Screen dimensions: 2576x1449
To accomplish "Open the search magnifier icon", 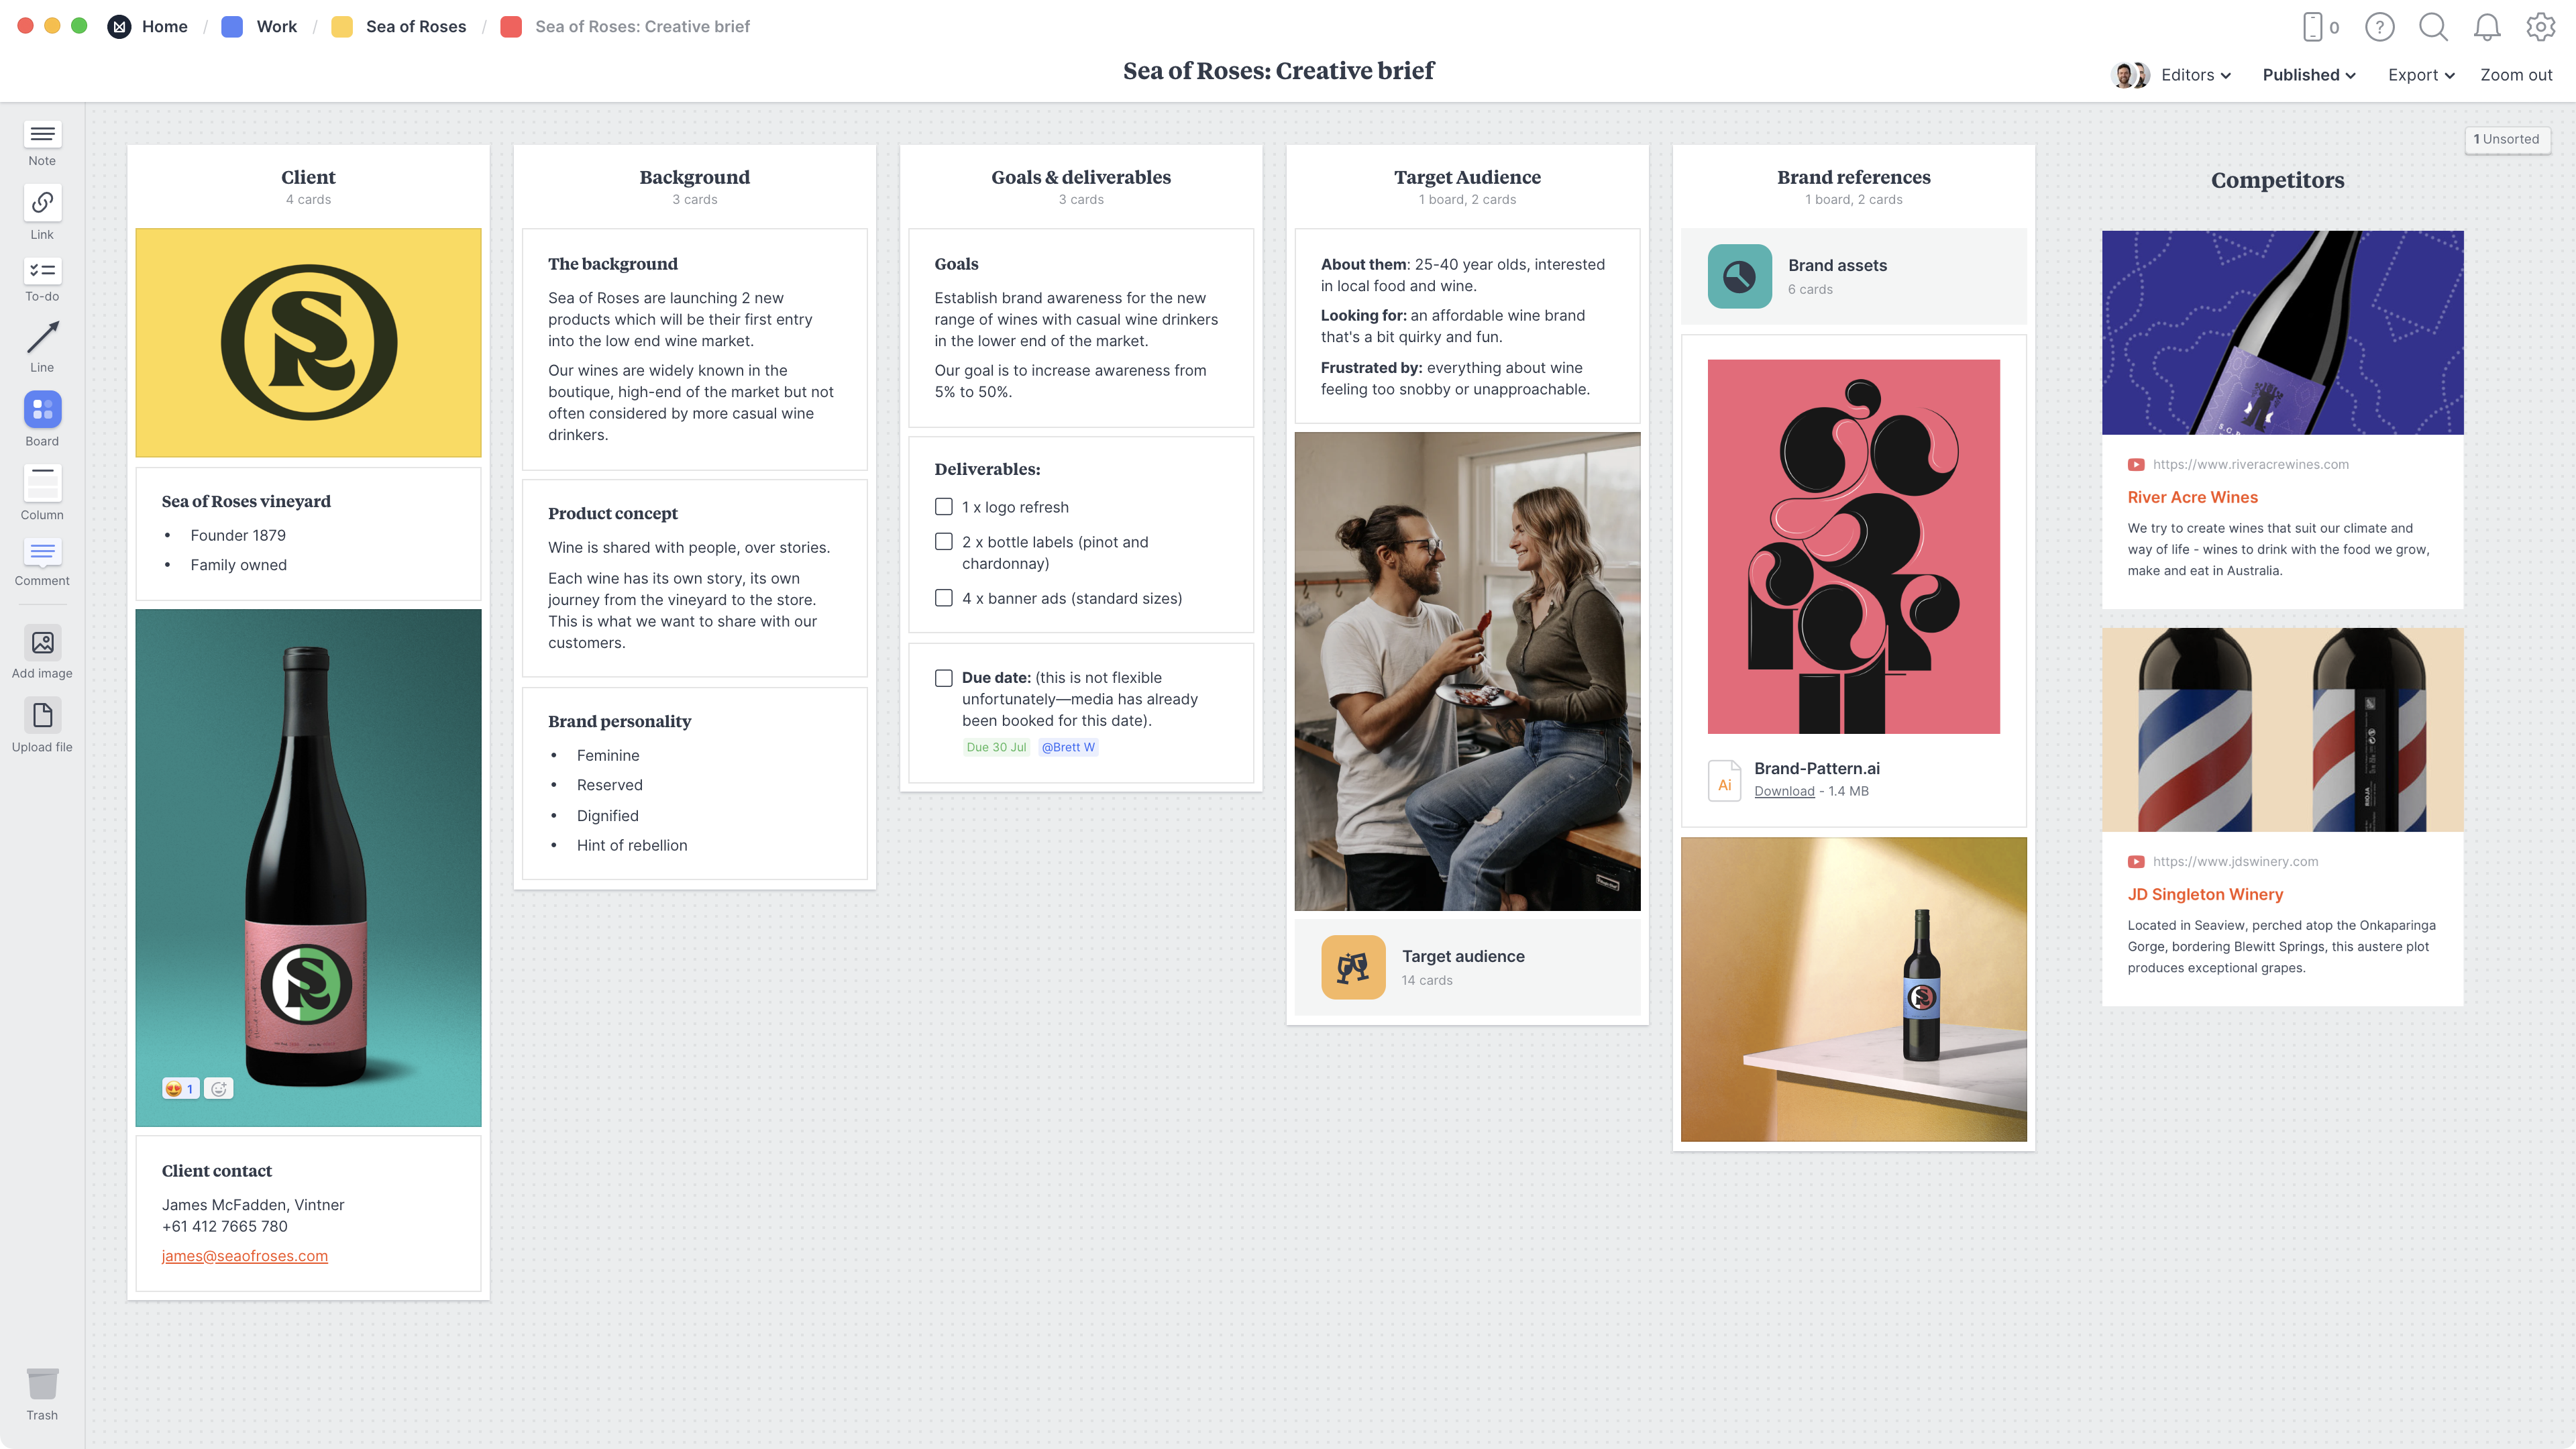I will 2432,27.
